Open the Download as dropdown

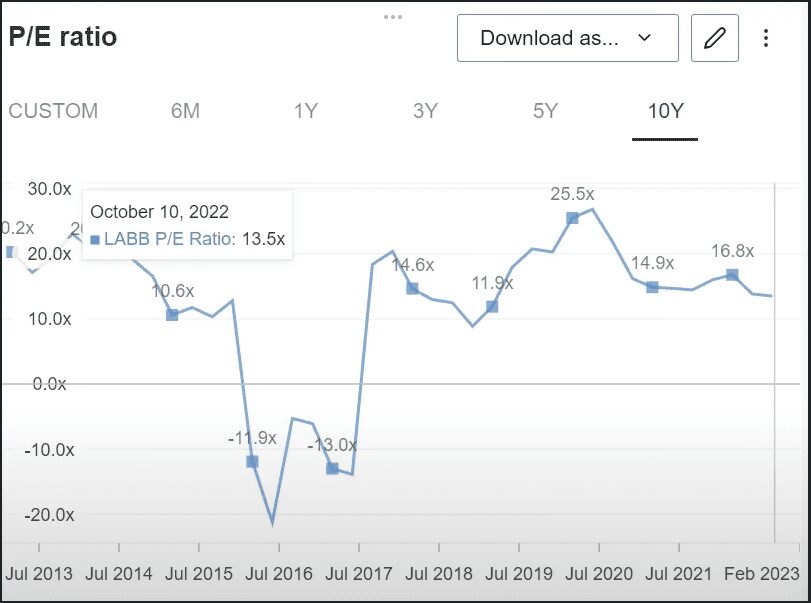click(x=567, y=39)
